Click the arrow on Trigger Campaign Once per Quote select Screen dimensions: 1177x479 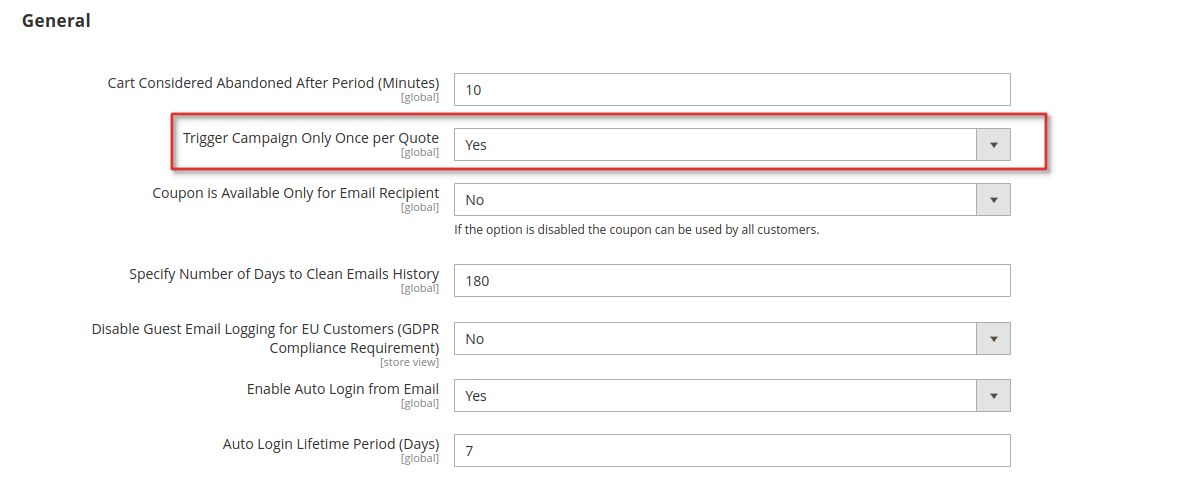click(x=993, y=145)
